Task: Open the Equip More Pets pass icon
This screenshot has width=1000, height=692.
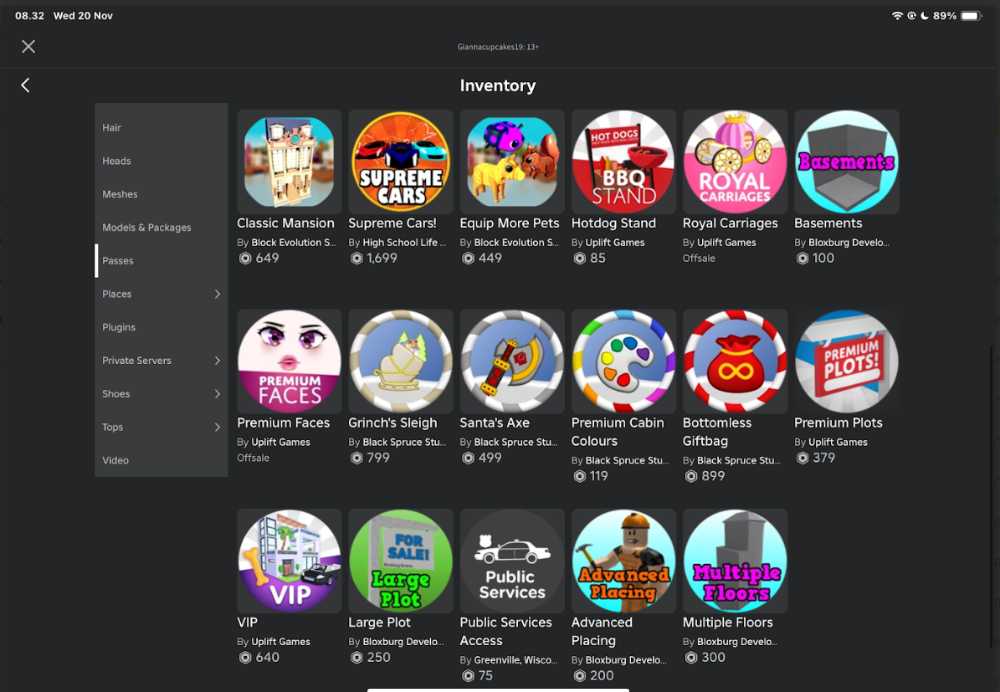Action: click(x=512, y=162)
